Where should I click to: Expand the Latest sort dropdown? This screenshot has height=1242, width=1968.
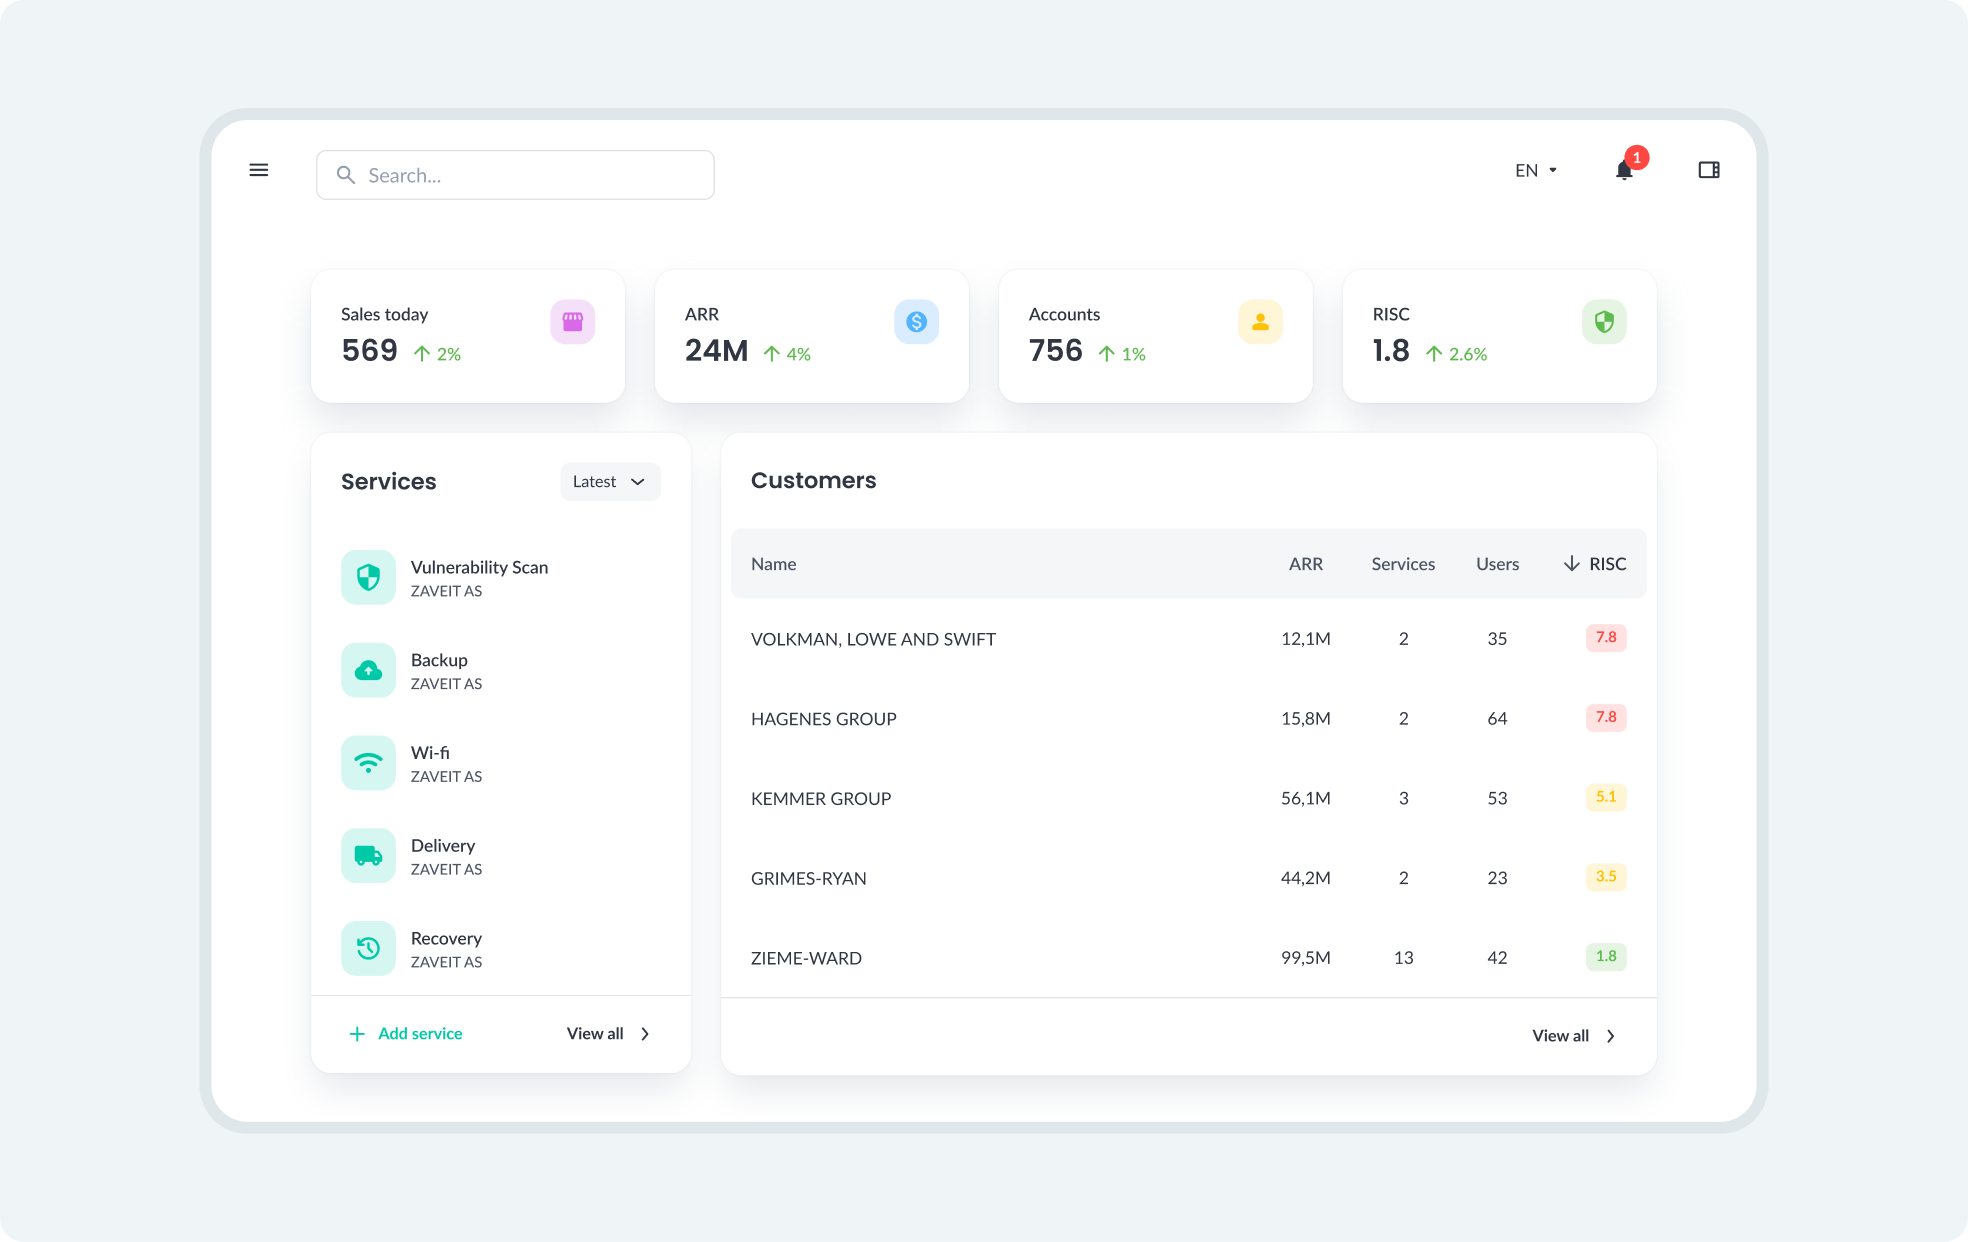point(610,482)
